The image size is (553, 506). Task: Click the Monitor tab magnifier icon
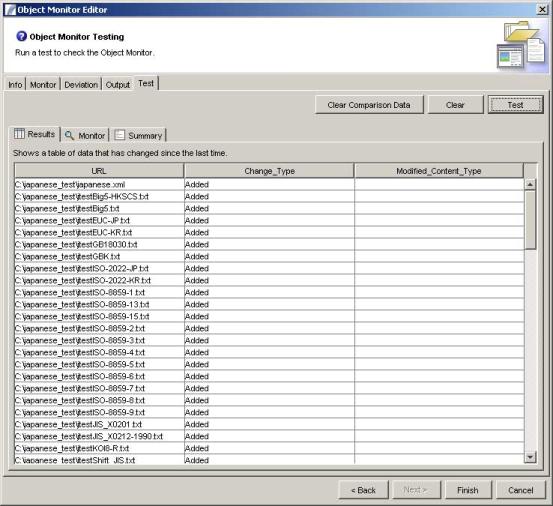click(x=69, y=135)
